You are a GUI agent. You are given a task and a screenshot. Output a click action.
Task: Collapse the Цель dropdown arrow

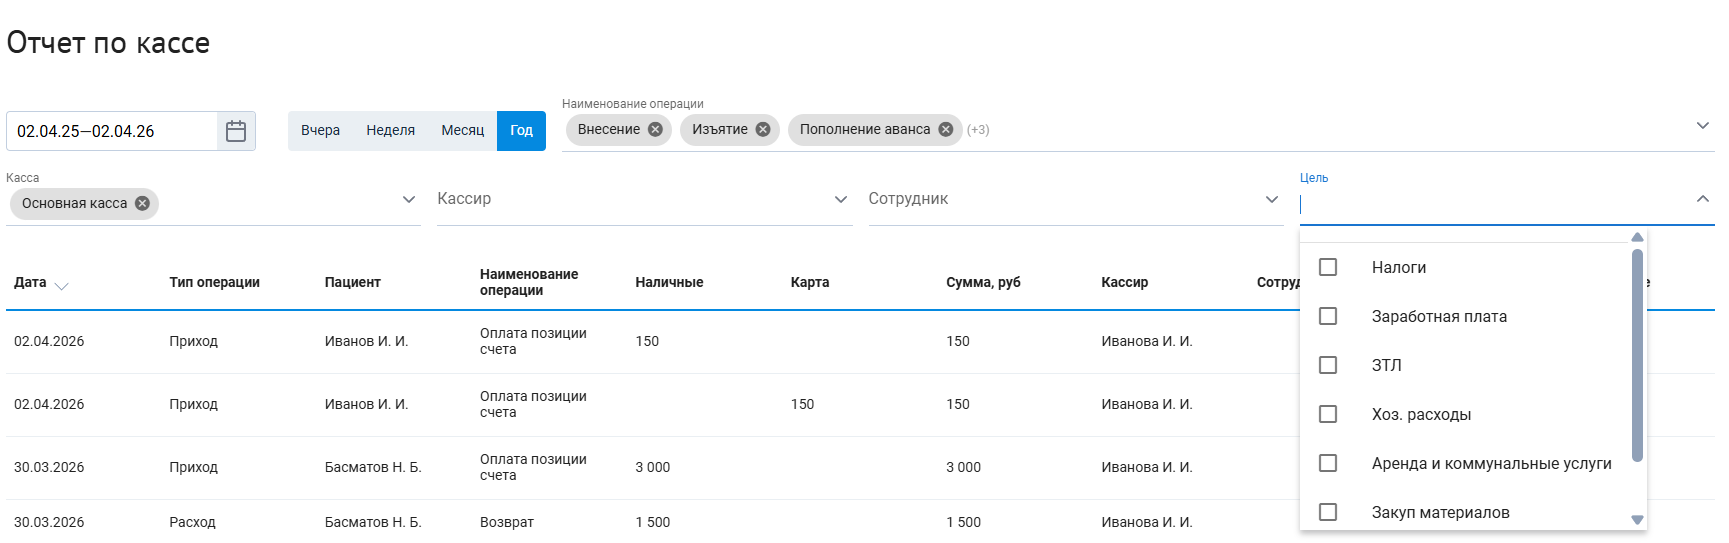(x=1703, y=199)
